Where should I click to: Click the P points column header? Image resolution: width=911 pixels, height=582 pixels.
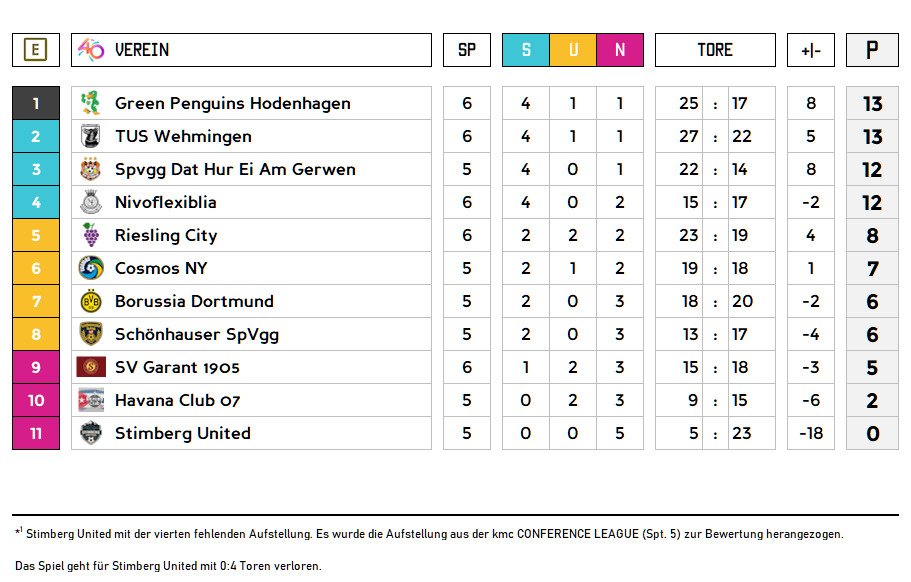872,50
